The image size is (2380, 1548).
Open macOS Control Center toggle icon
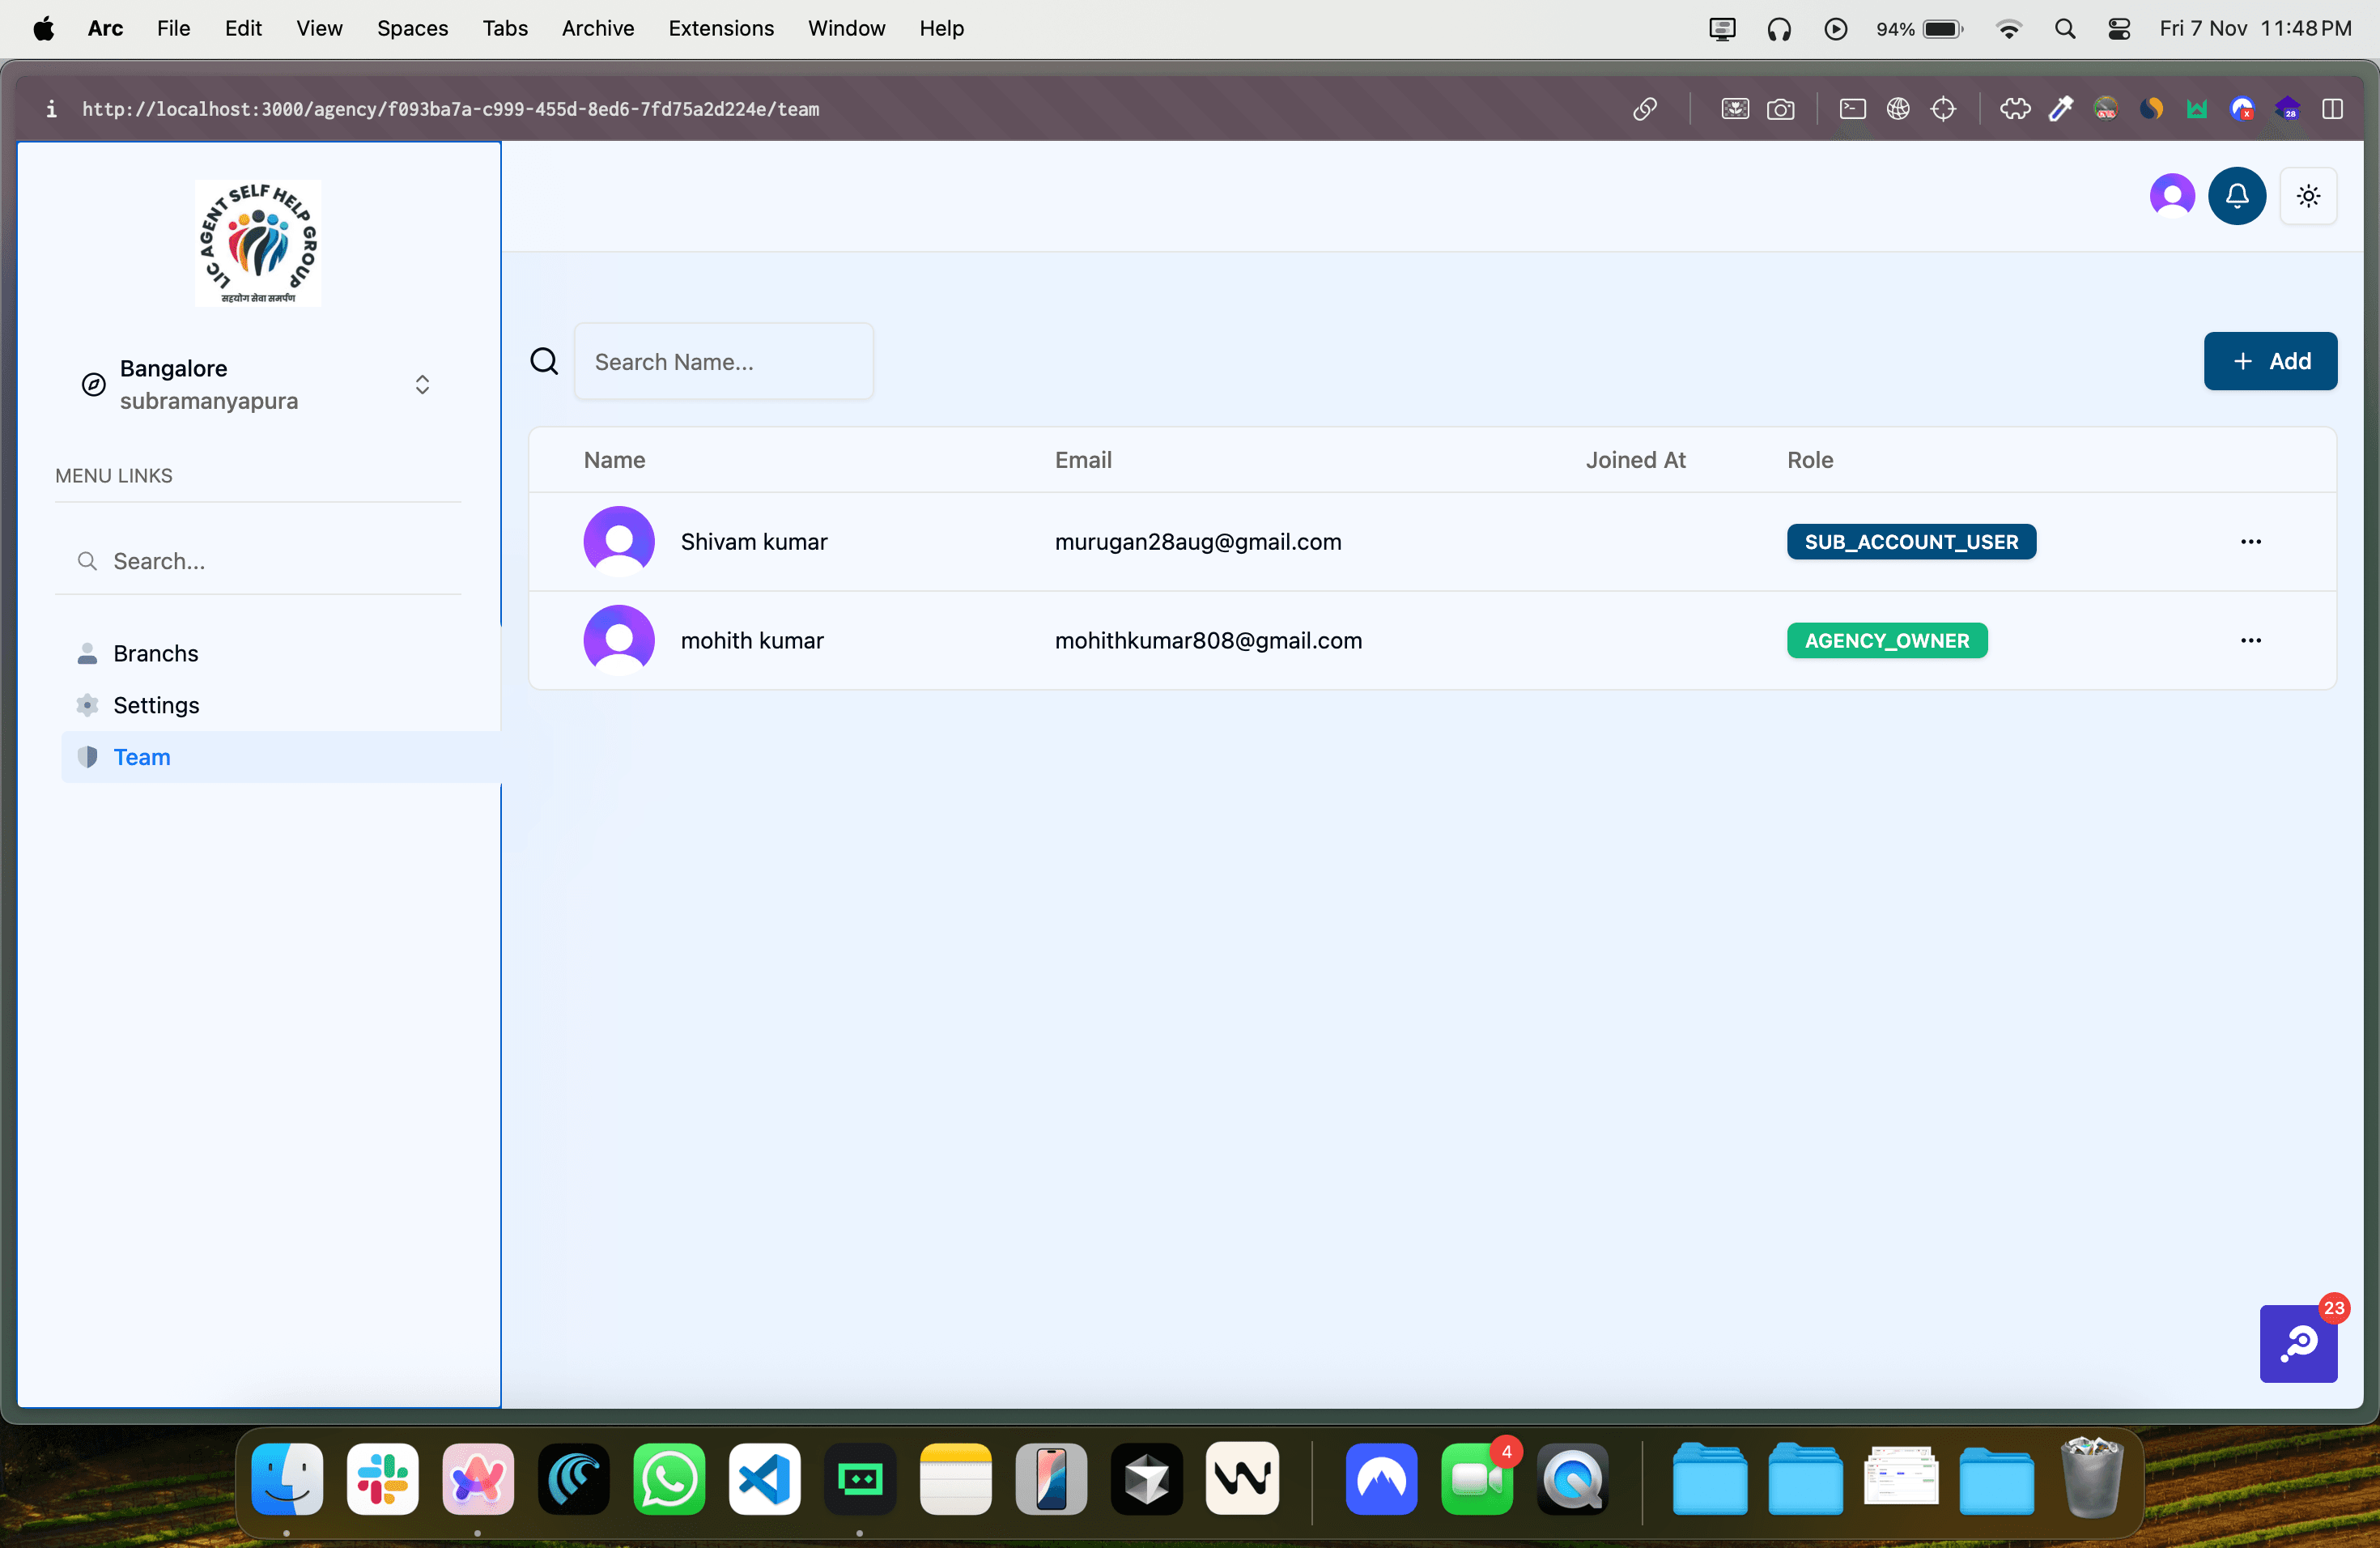(2119, 28)
